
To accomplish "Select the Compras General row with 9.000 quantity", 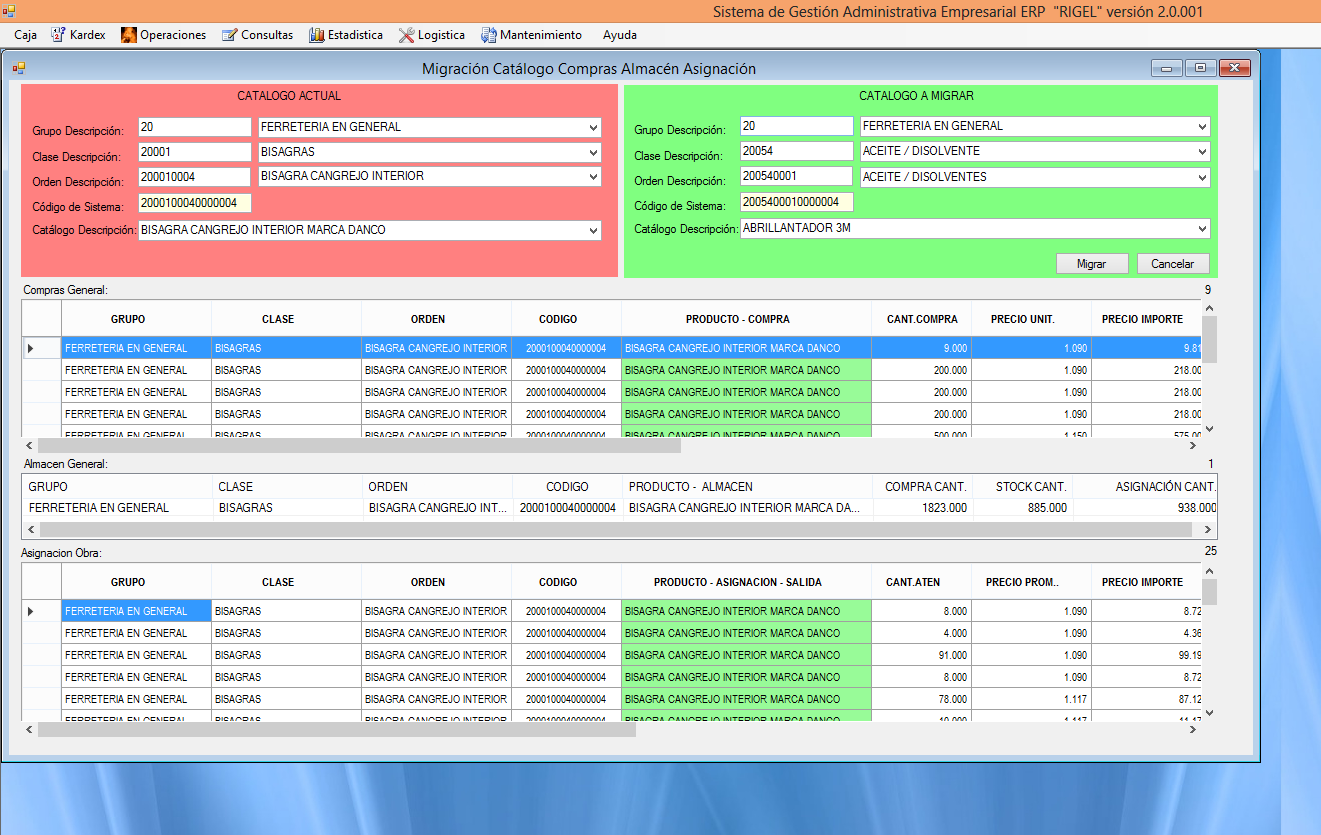I will pyautogui.click(x=611, y=348).
